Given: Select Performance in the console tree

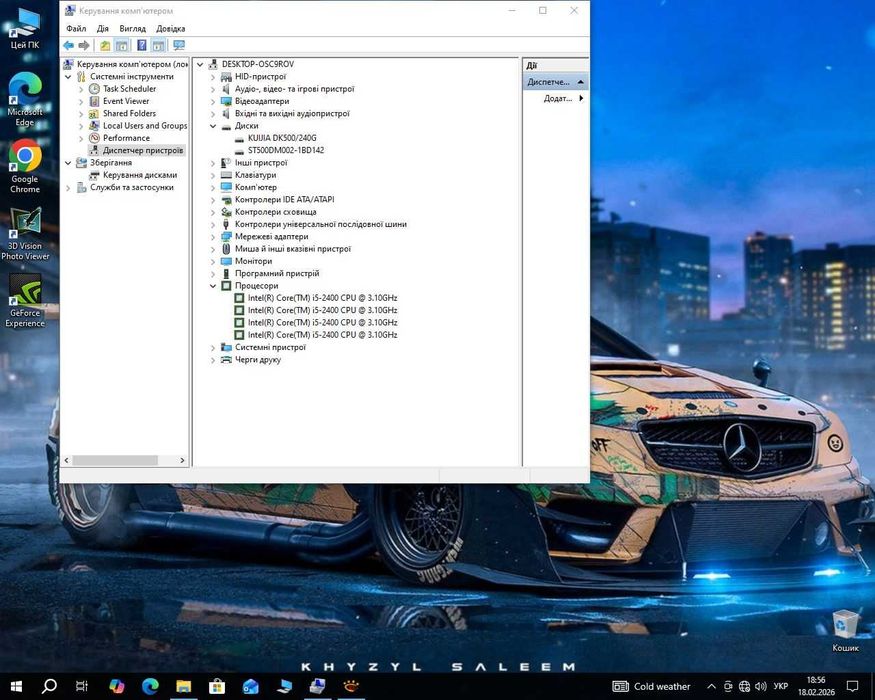Looking at the screenshot, I should pos(126,138).
